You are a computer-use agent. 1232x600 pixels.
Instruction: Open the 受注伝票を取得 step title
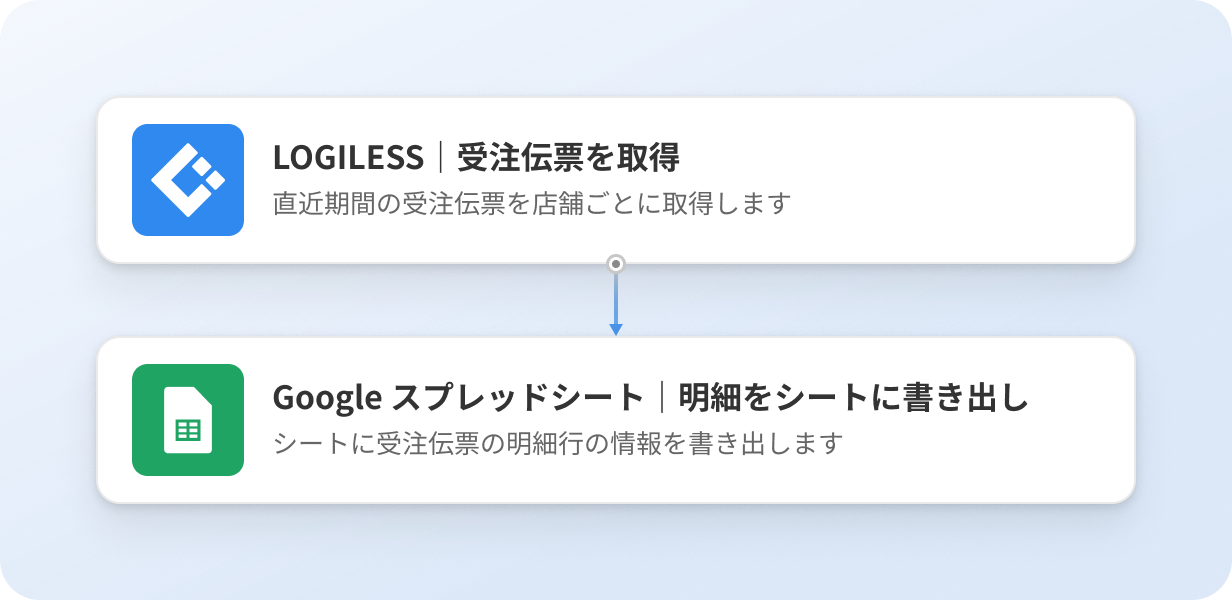[x=568, y=158]
